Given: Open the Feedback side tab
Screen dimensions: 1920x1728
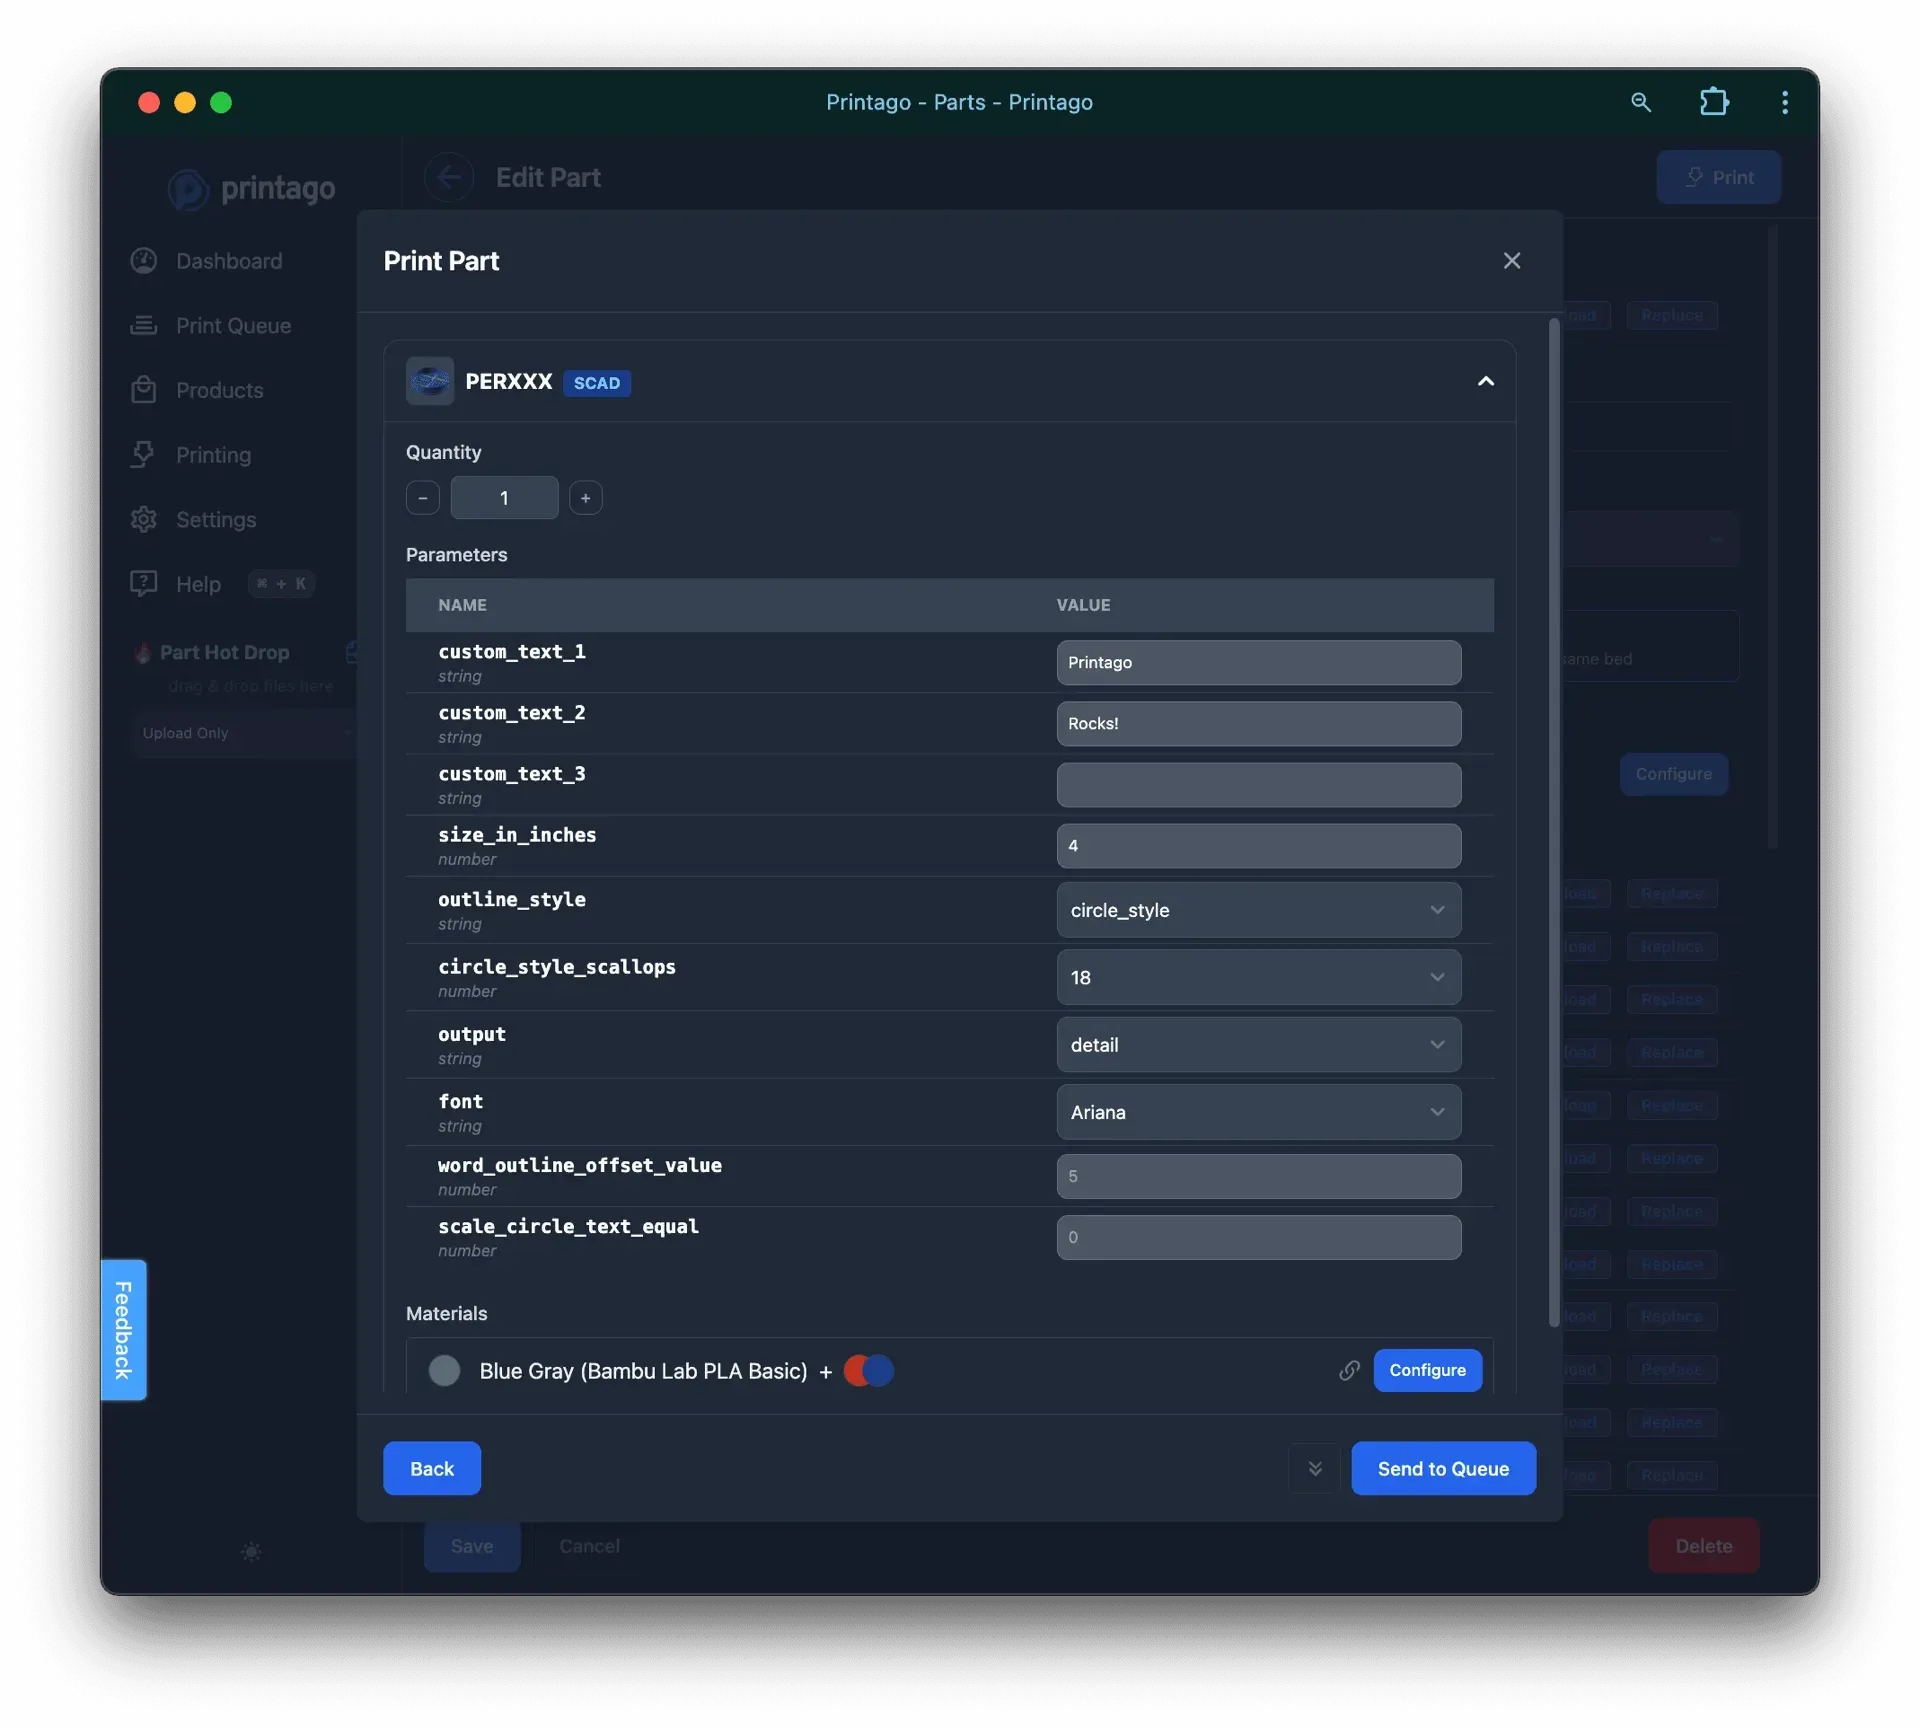Looking at the screenshot, I should click(123, 1330).
